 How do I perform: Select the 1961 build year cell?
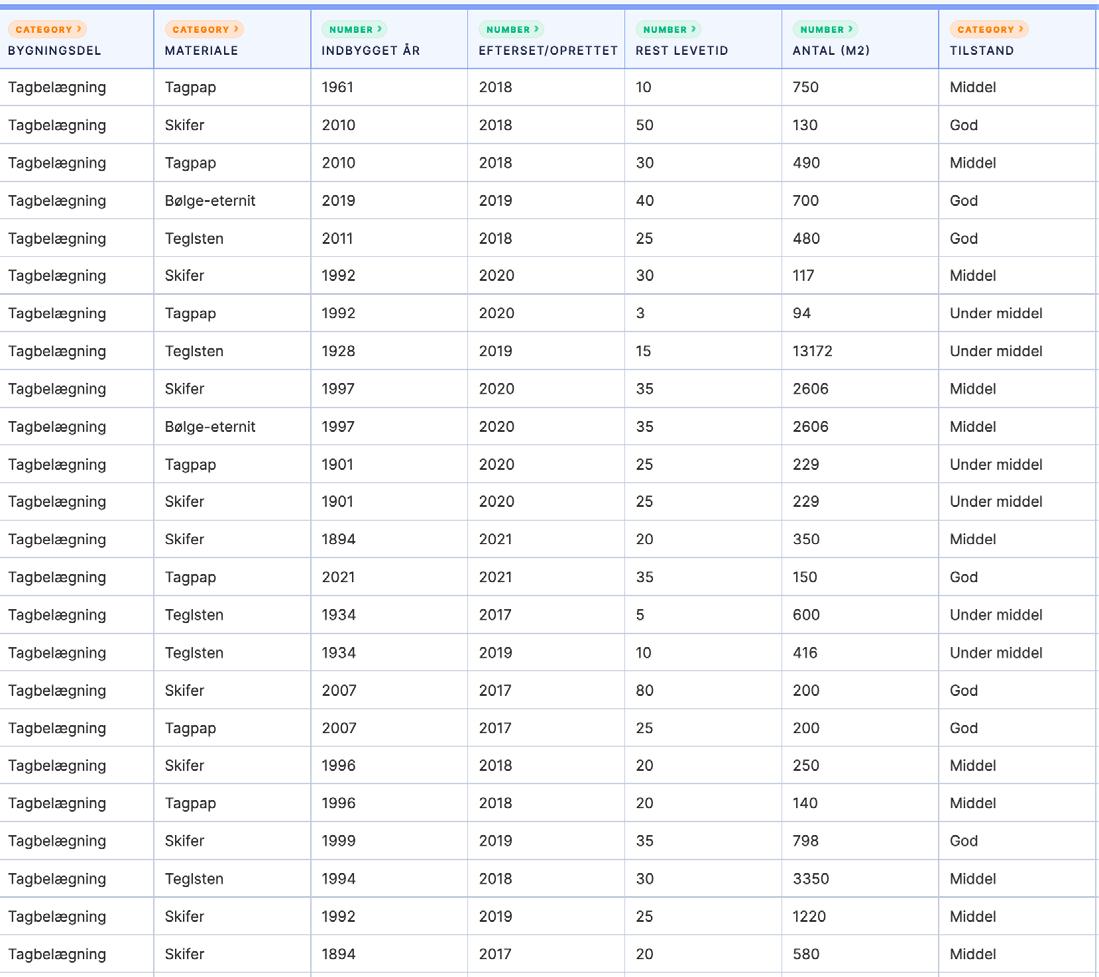pyautogui.click(x=338, y=87)
